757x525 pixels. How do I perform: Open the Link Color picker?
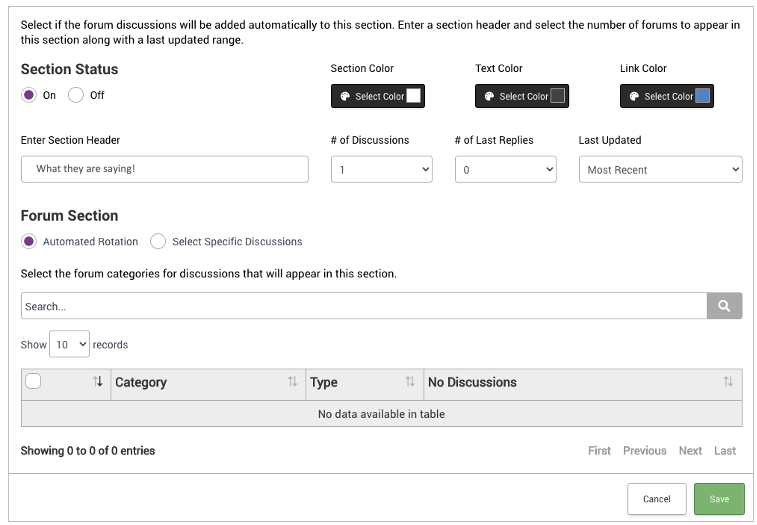[x=667, y=96]
